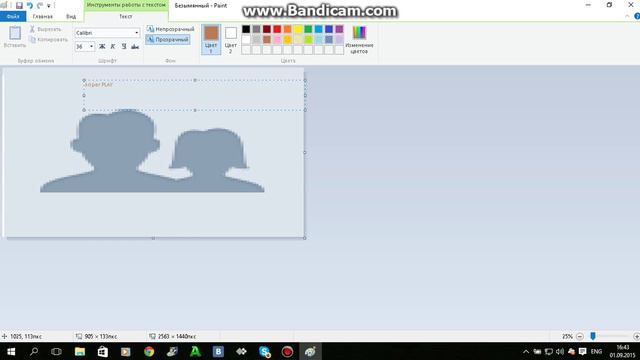Viewport: 640px width, 360px height.
Task: Select Прозрачный transparent background option
Action: point(168,40)
